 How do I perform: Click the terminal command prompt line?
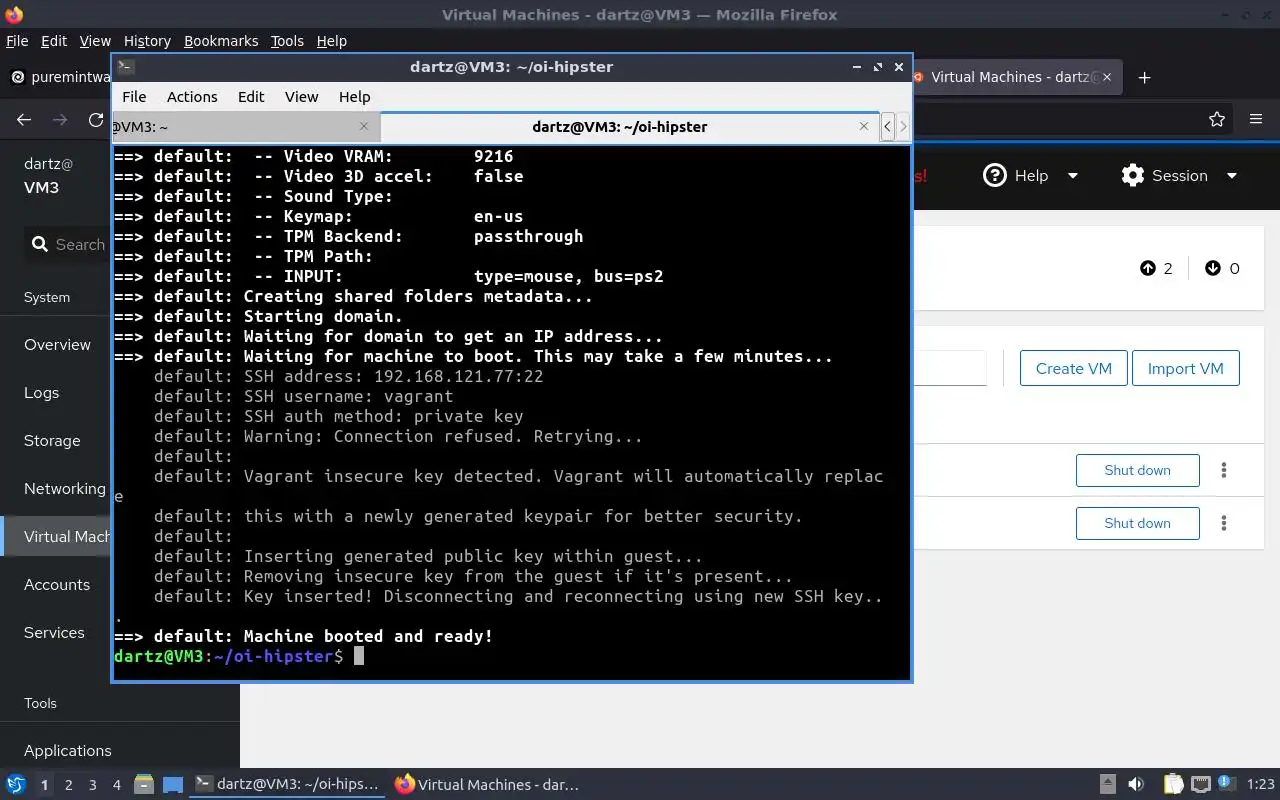click(512, 656)
